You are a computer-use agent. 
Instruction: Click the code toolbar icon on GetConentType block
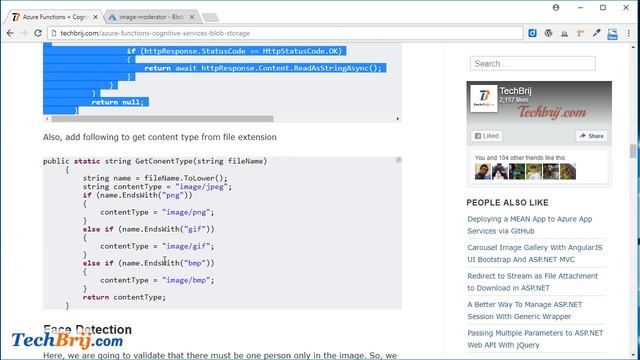tap(398, 160)
